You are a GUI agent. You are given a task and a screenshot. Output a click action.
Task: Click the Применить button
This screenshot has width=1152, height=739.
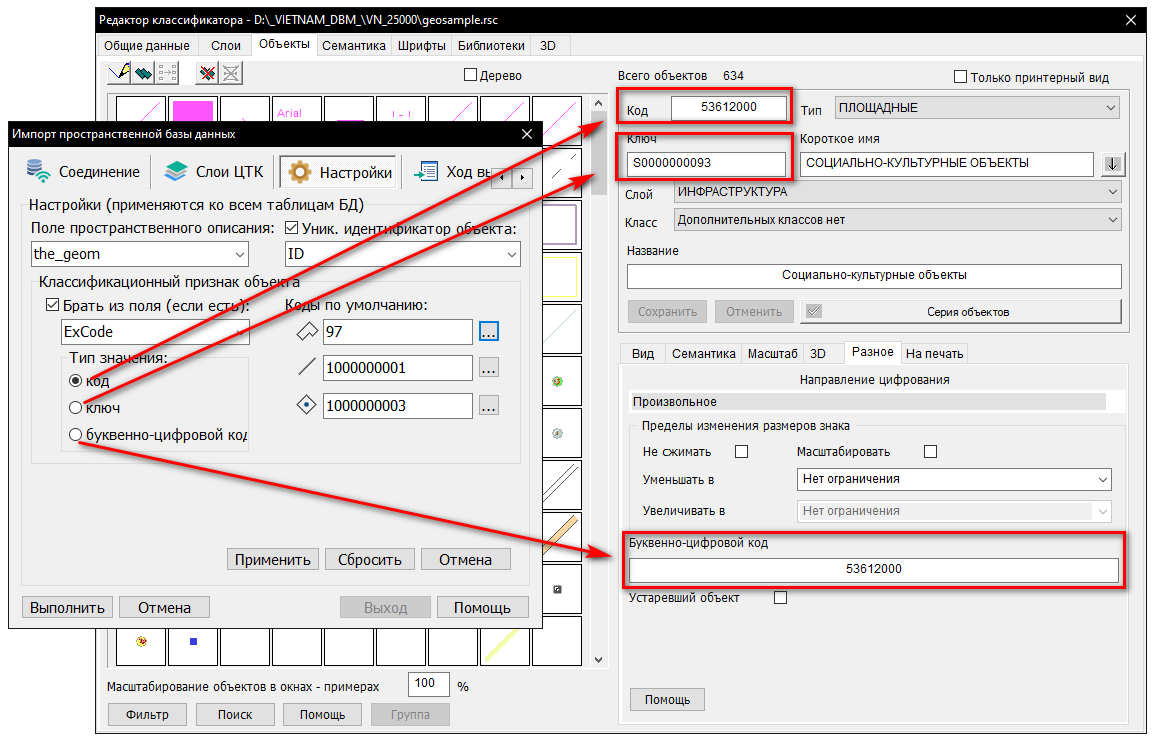tap(273, 559)
